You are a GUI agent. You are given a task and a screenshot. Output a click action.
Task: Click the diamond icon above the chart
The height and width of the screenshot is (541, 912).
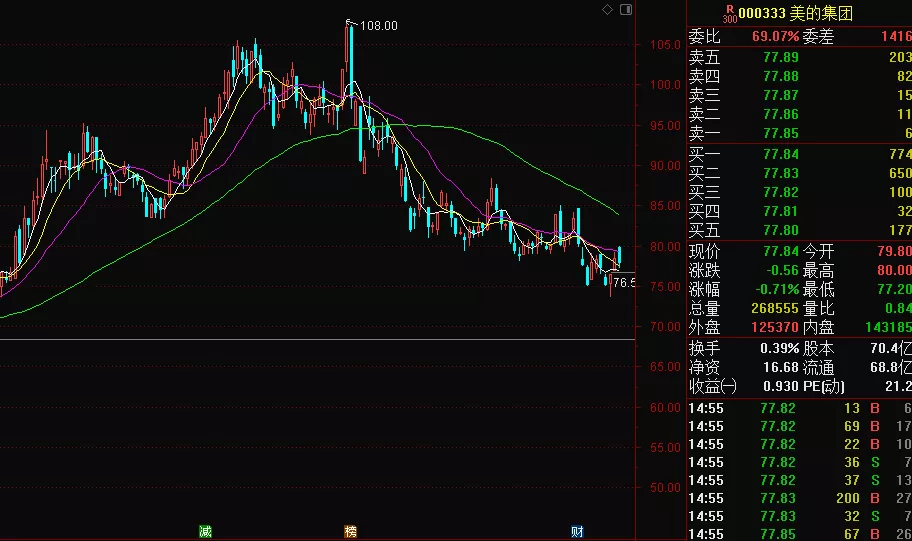pyautogui.click(x=607, y=9)
